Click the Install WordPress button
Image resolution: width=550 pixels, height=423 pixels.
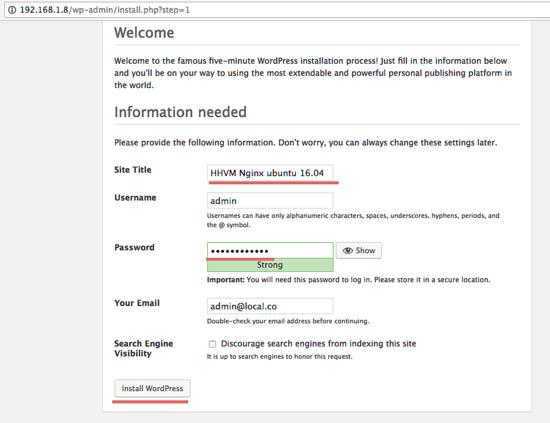click(x=152, y=388)
